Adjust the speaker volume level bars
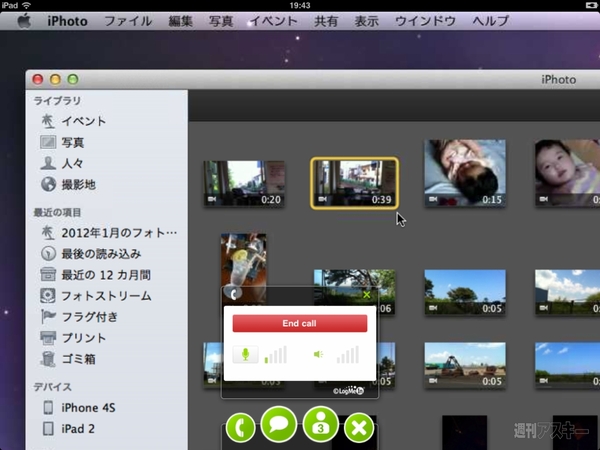The width and height of the screenshot is (600, 450). pos(347,354)
